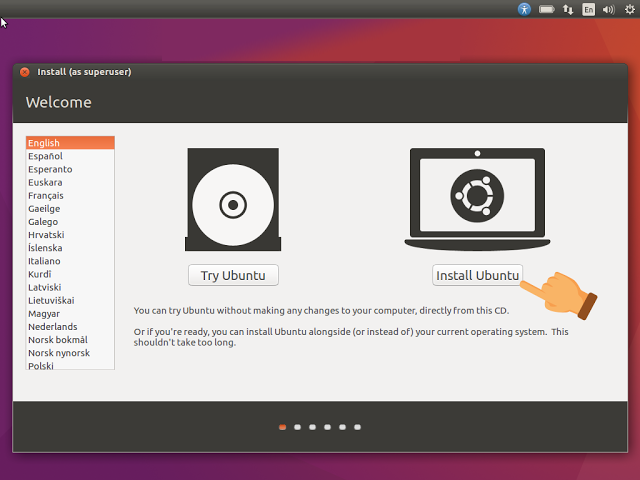Select English in the language list

(70, 143)
